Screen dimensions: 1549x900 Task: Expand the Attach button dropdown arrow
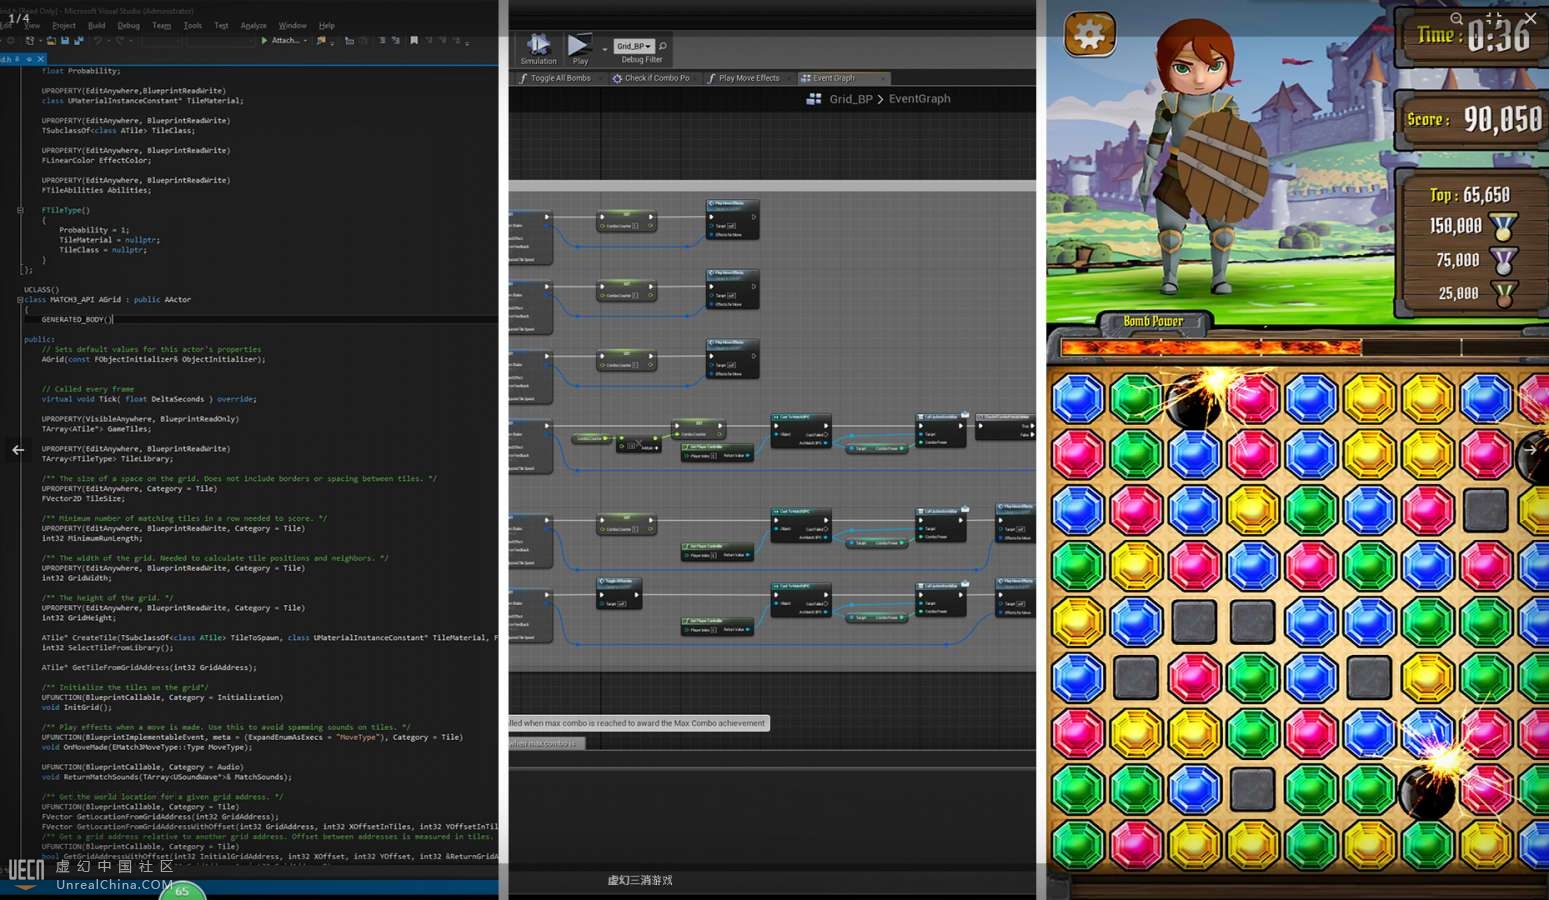[x=306, y=41]
